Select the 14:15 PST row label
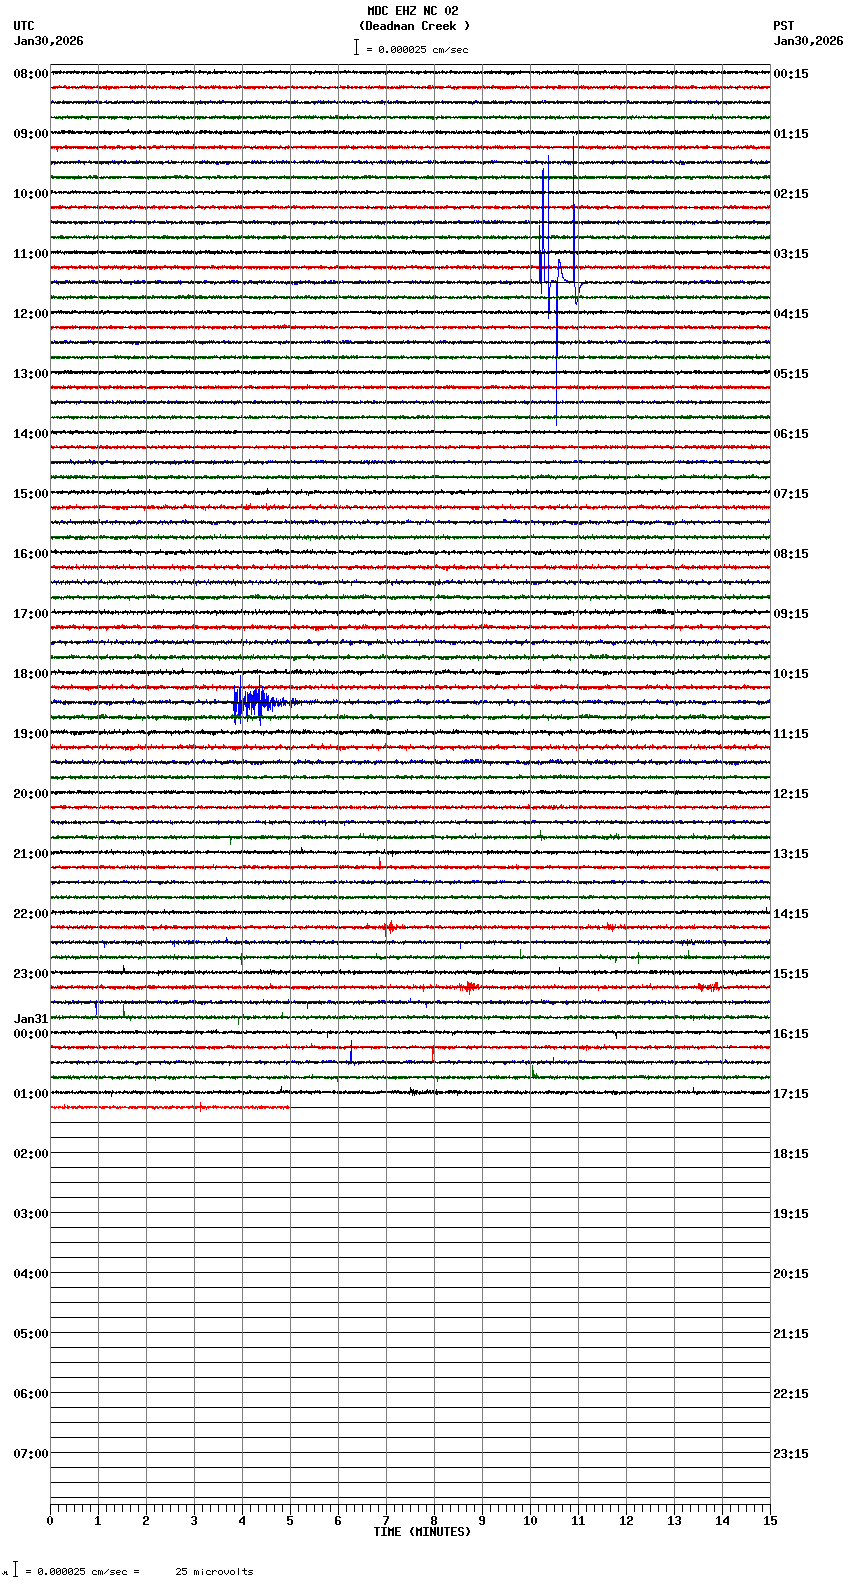The image size is (850, 1584). pos(791,914)
